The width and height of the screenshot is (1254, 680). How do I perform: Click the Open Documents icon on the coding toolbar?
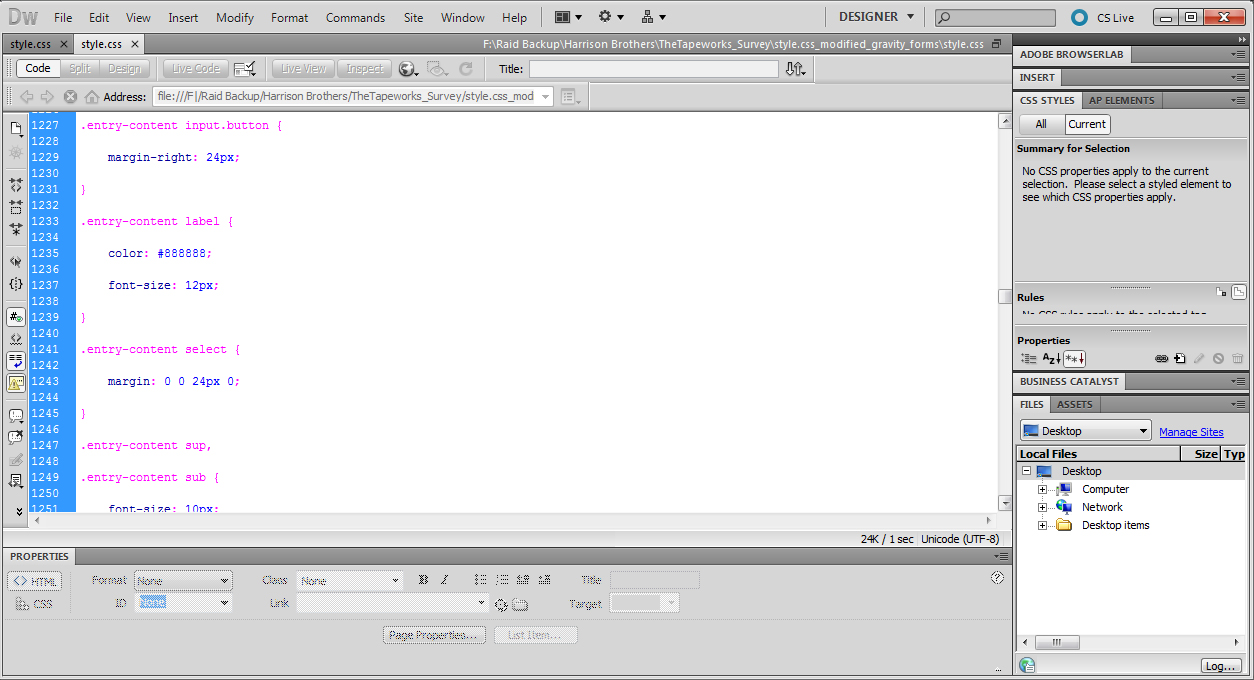click(16, 129)
